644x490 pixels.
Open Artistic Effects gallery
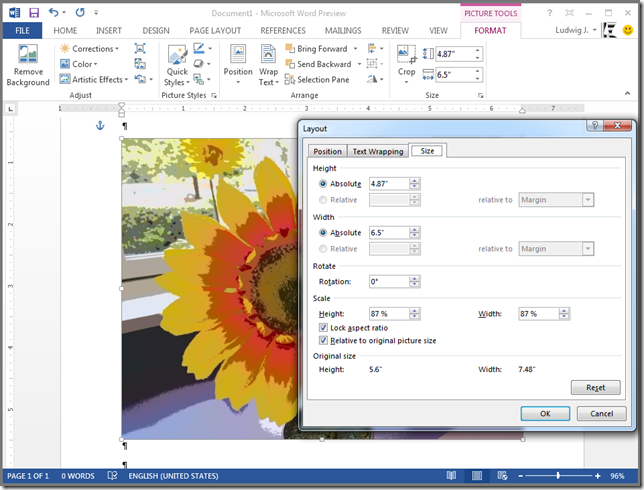(94, 79)
